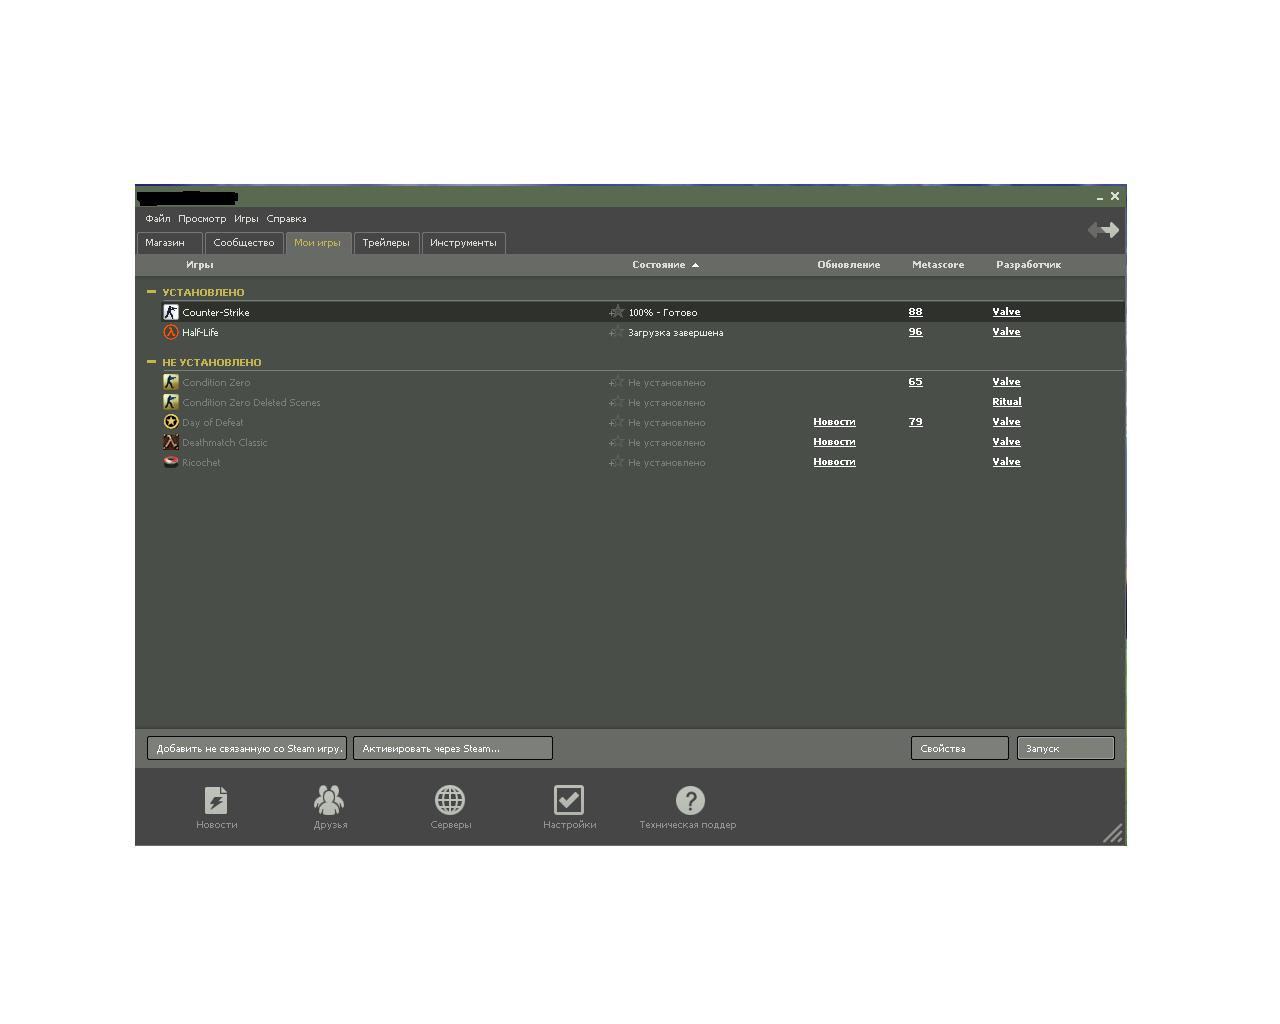The image size is (1280, 1024).
Task: Open the Файл menu
Action: click(158, 218)
